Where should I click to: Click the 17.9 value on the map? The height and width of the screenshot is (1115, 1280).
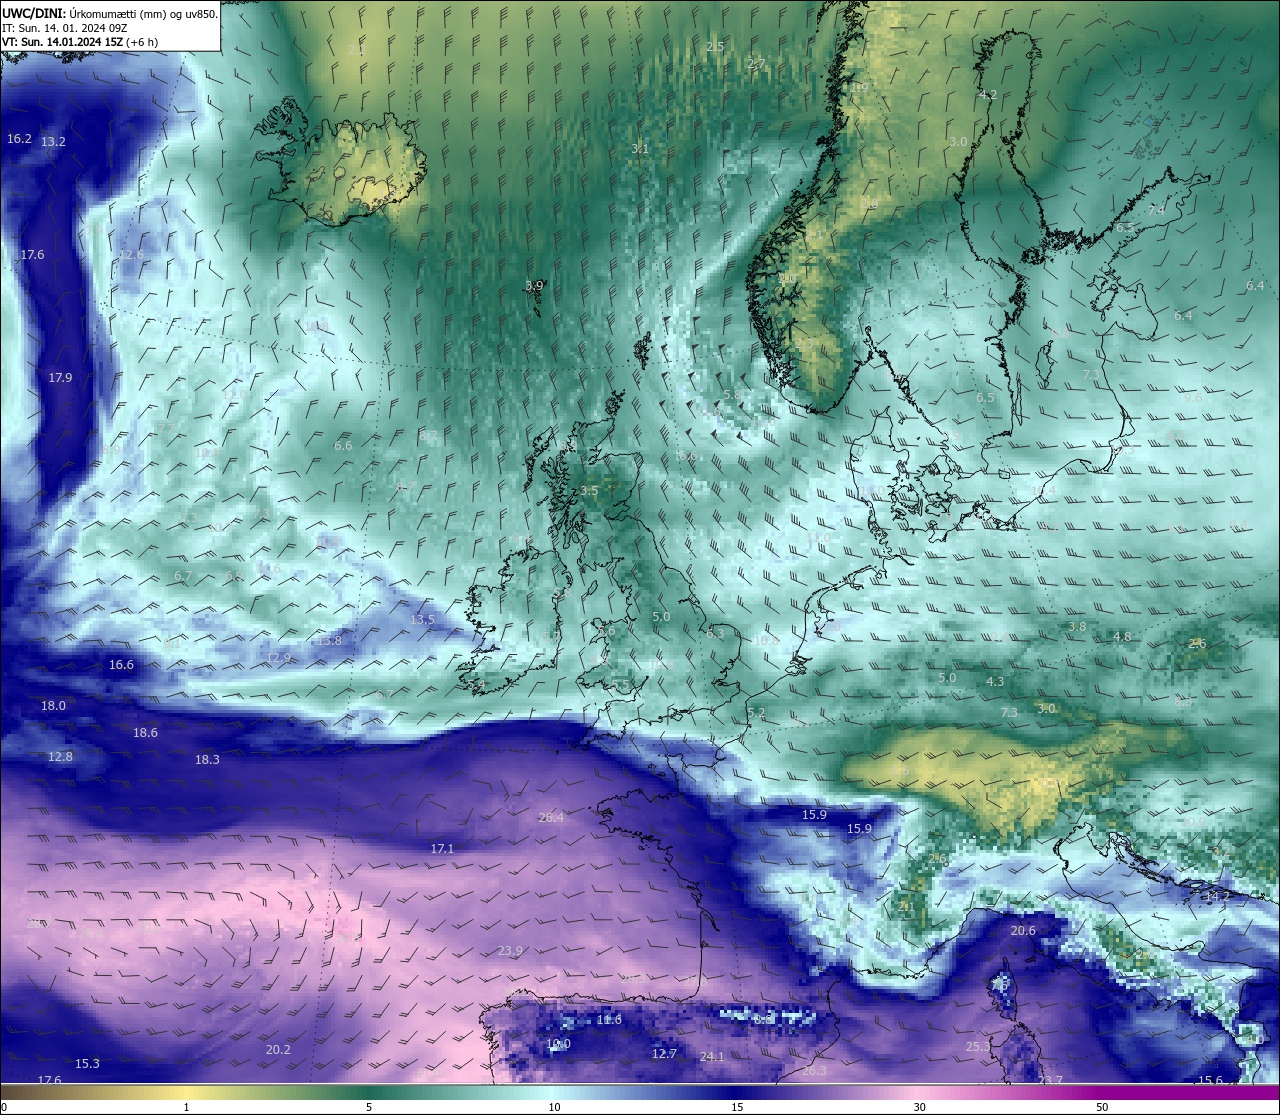(60, 378)
